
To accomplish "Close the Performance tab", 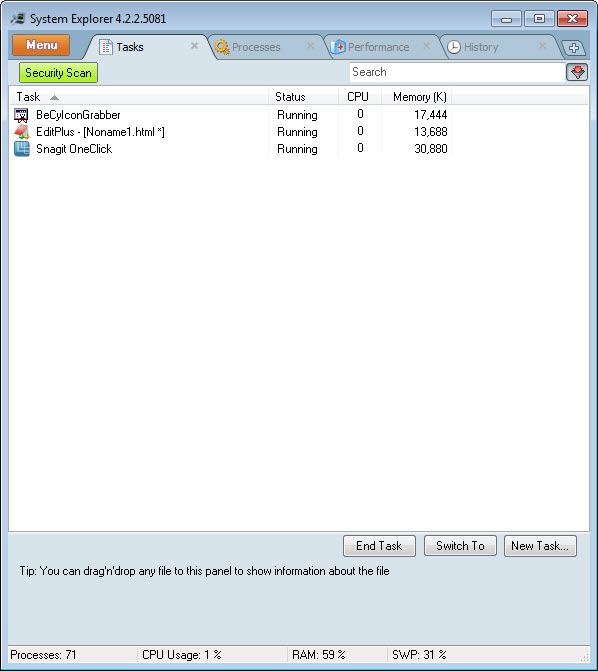I will pyautogui.click(x=427, y=46).
